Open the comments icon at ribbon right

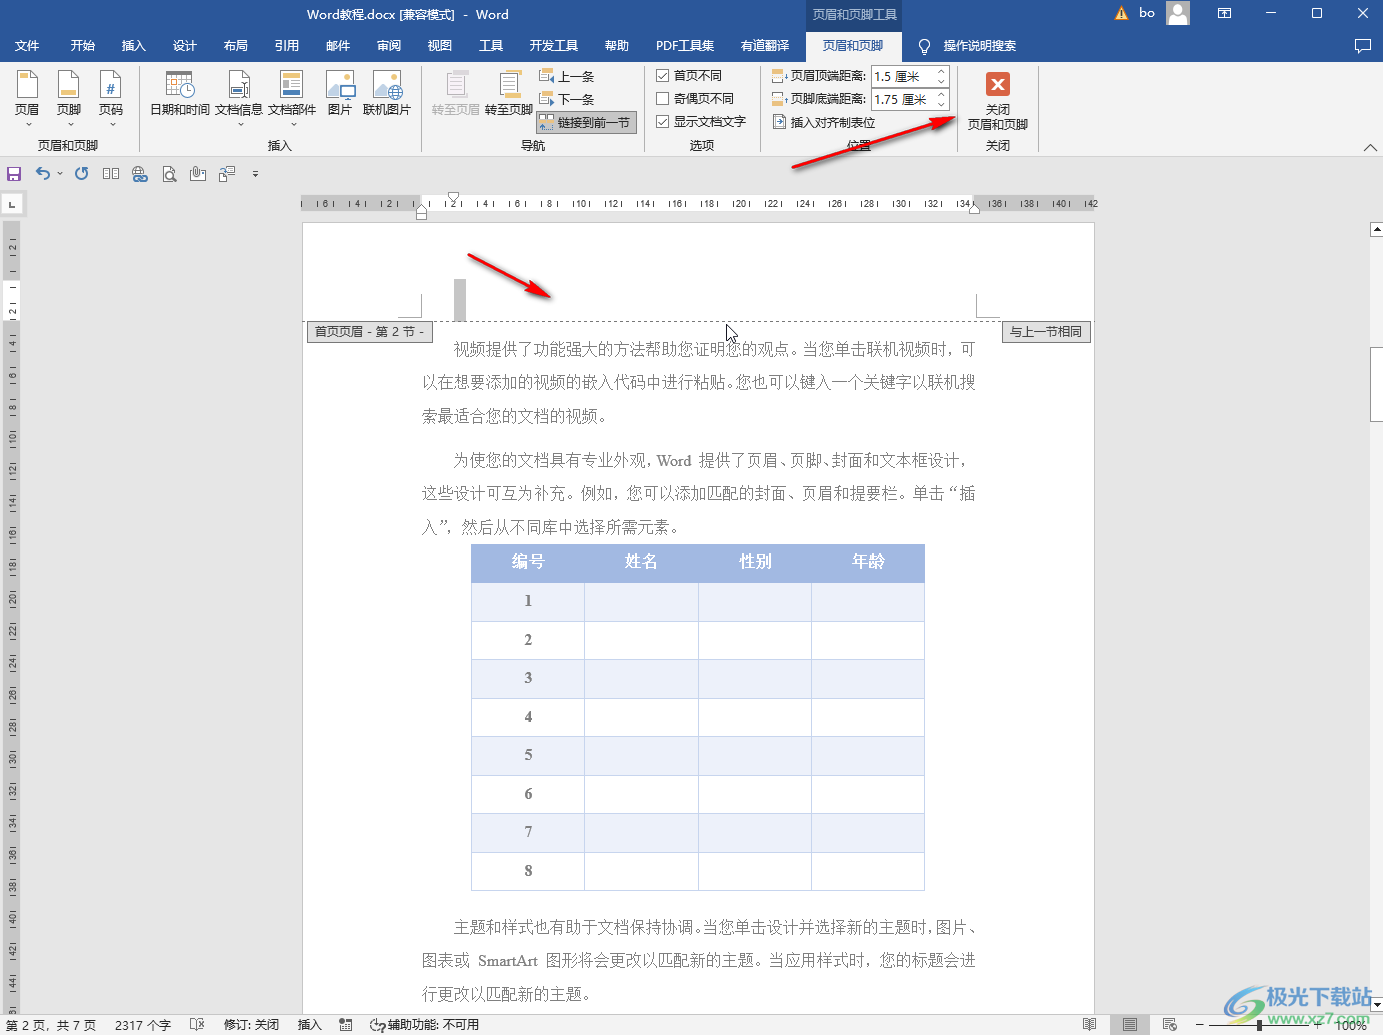coord(1362,46)
